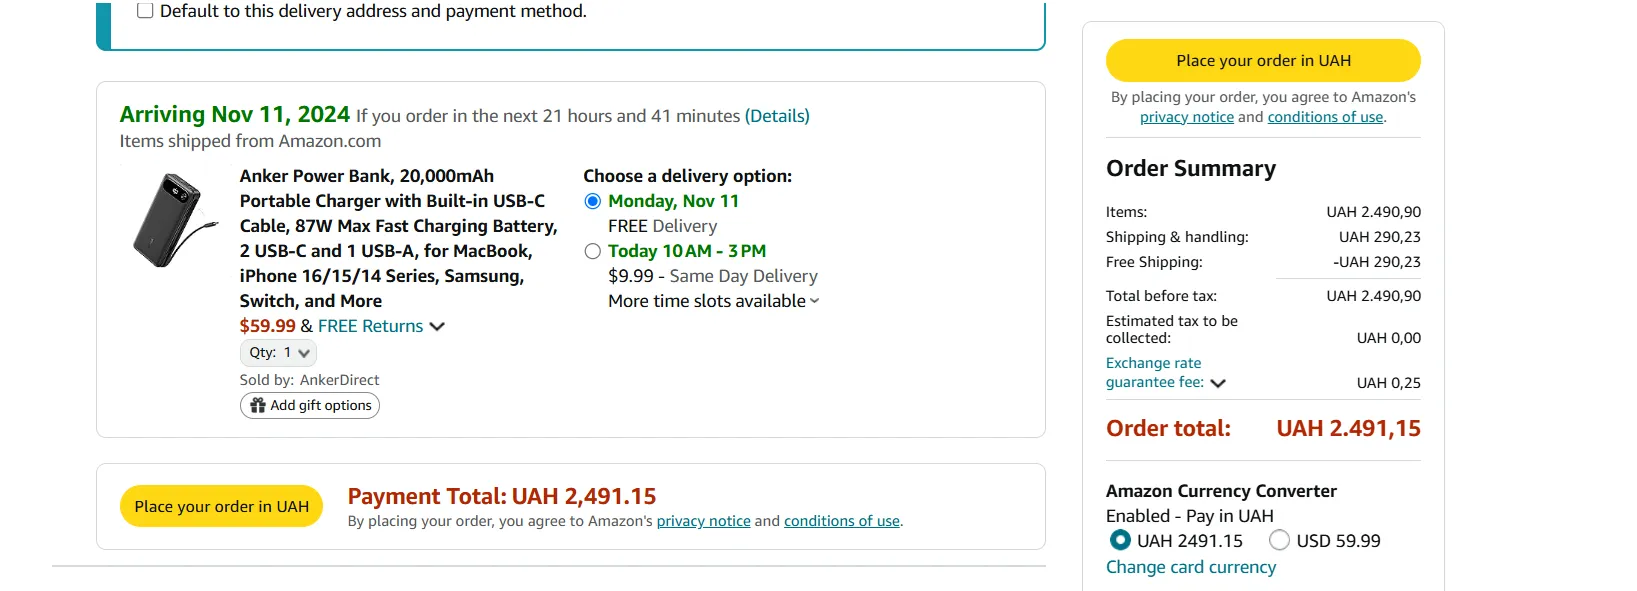Choose UAH 2491.15 currency radio button
The height and width of the screenshot is (591, 1637).
click(1120, 540)
